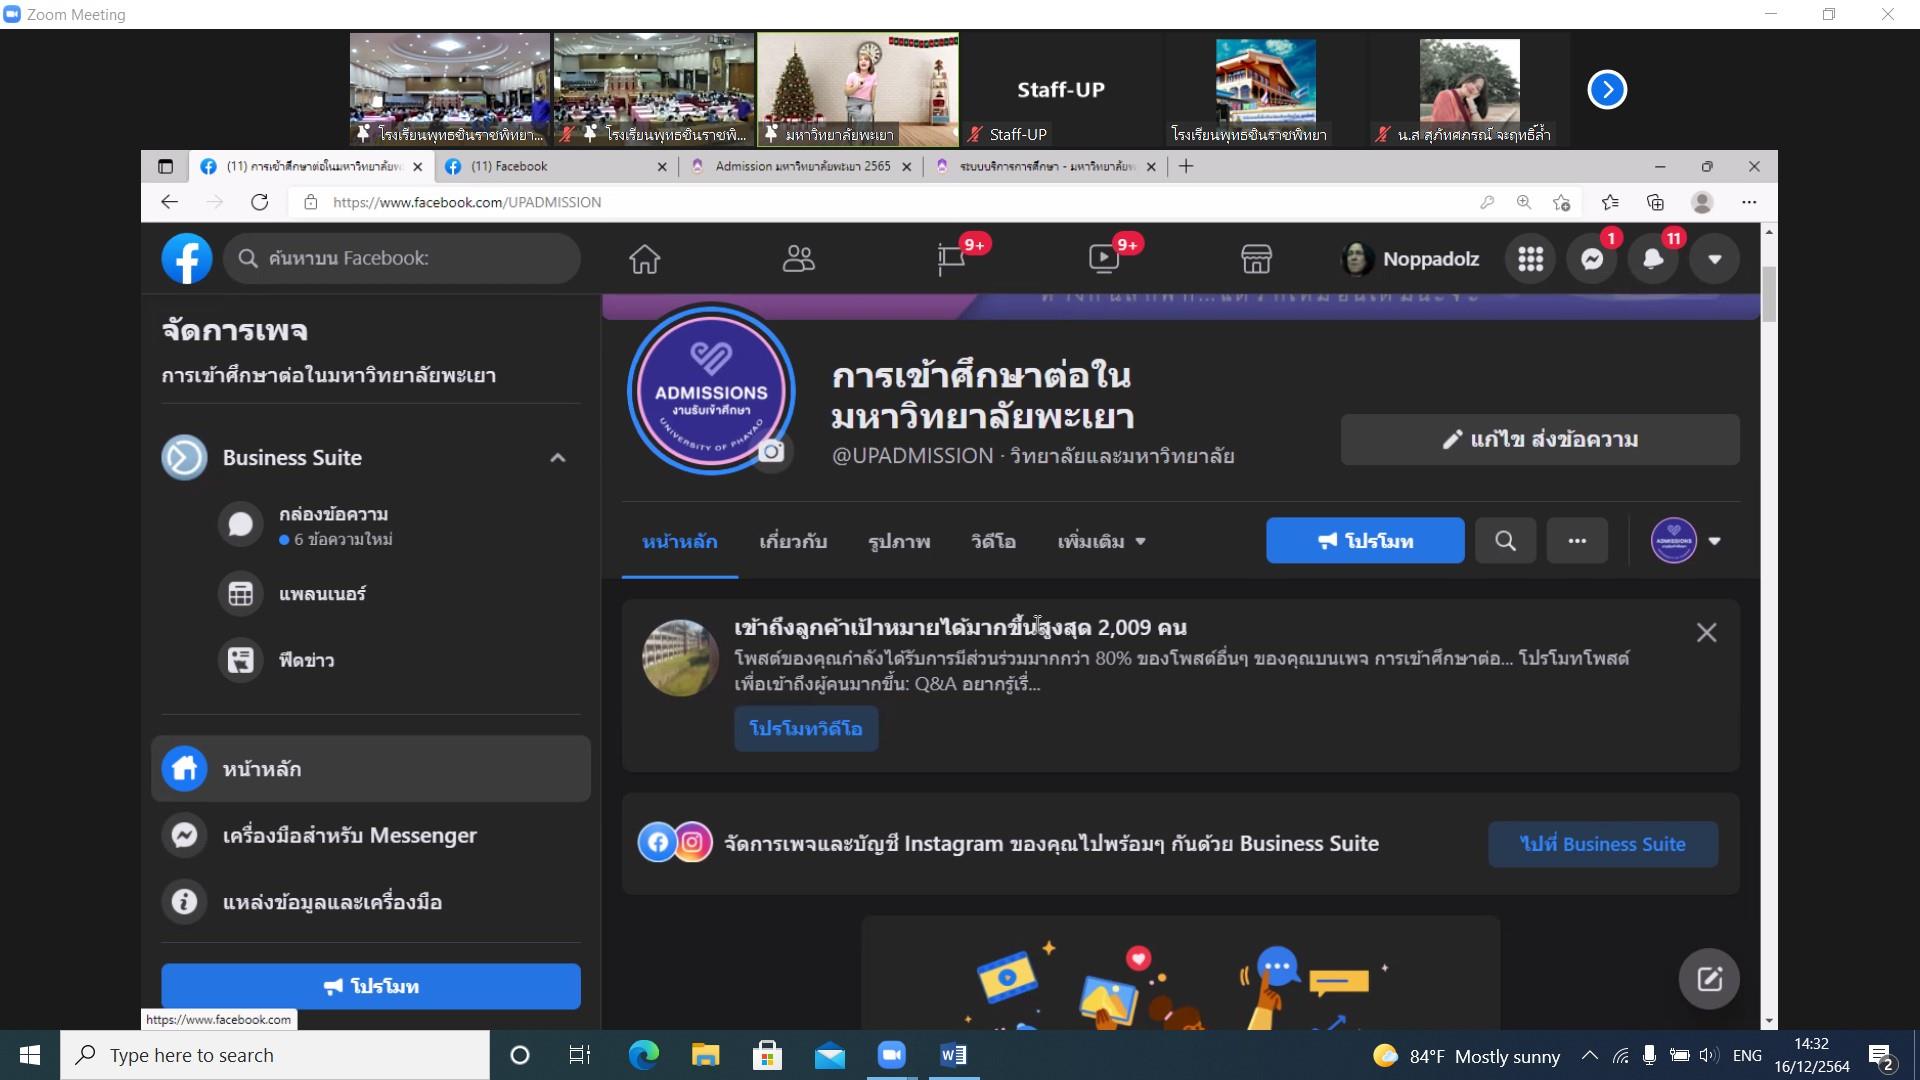This screenshot has width=1920, height=1080.
Task: Click the camera icon on page profile picture
Action: tap(771, 452)
